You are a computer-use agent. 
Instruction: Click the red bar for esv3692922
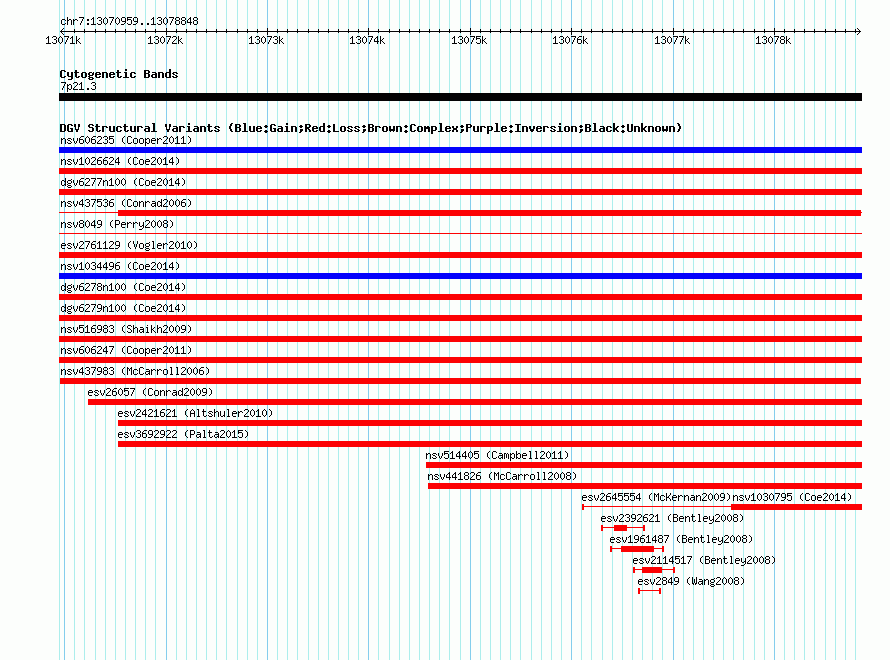490,444
